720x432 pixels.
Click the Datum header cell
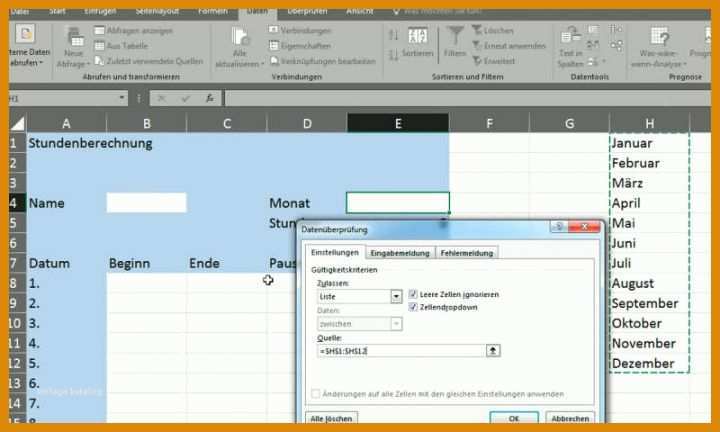pyautogui.click(x=67, y=263)
